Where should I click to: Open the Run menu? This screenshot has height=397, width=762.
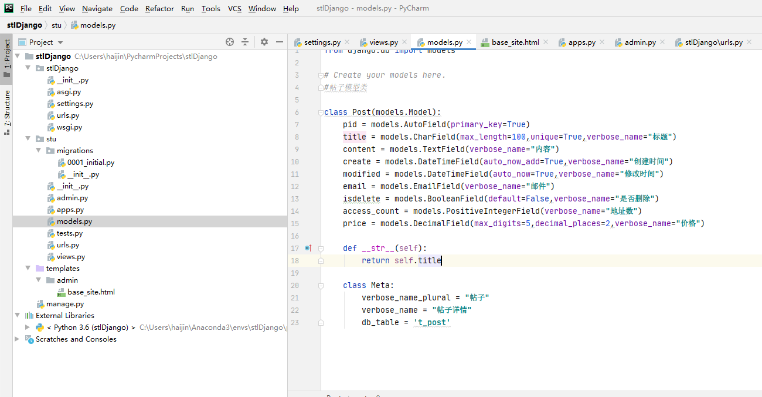pyautogui.click(x=188, y=8)
